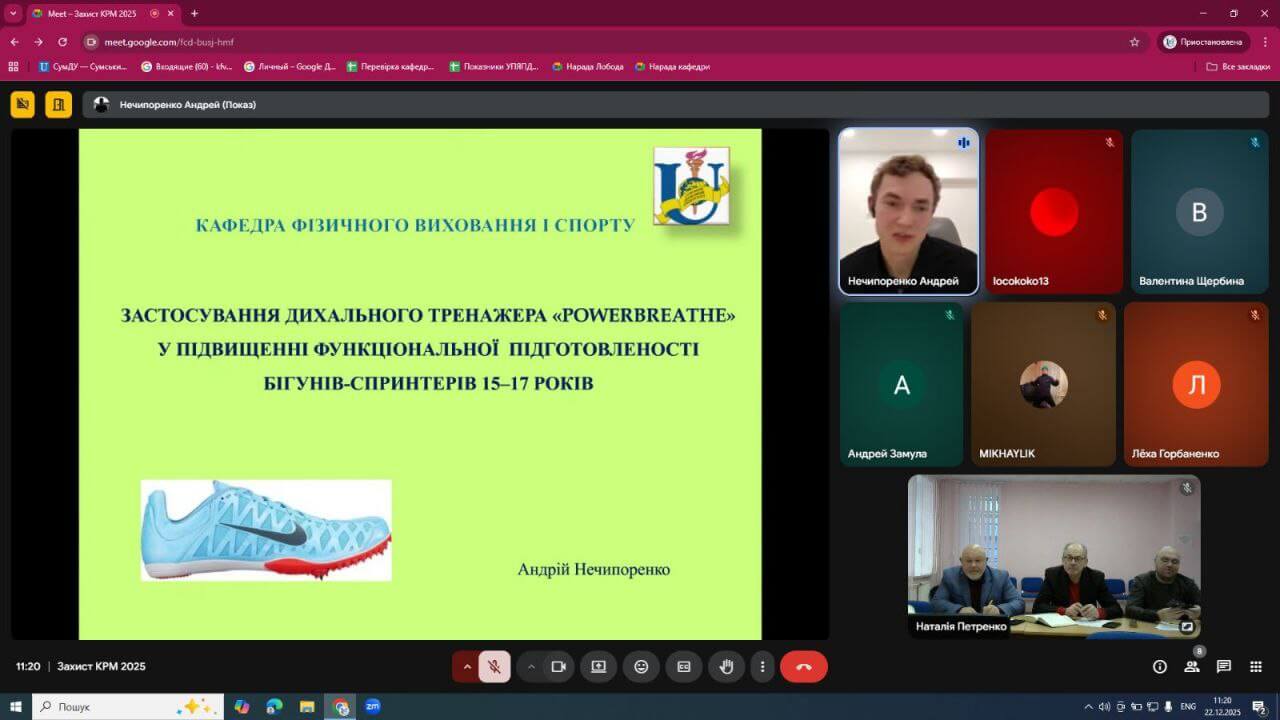Turn on closed captions

(684, 667)
